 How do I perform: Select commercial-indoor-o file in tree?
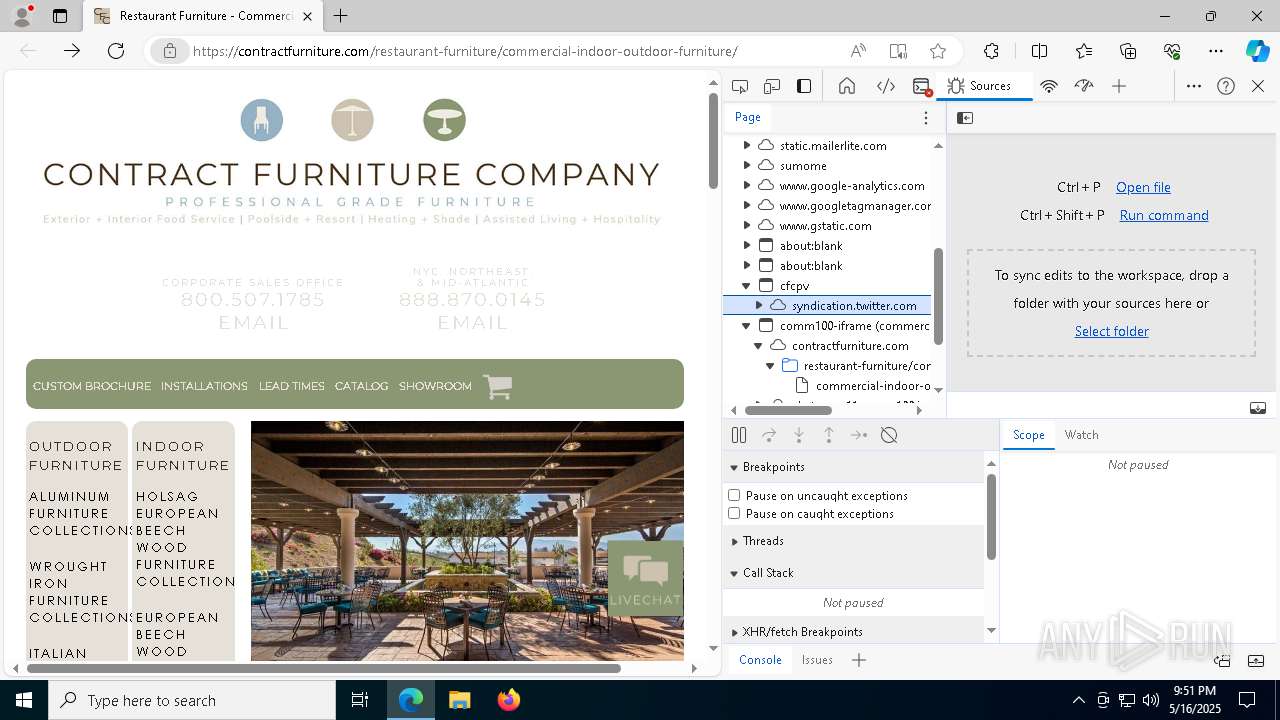coord(873,385)
